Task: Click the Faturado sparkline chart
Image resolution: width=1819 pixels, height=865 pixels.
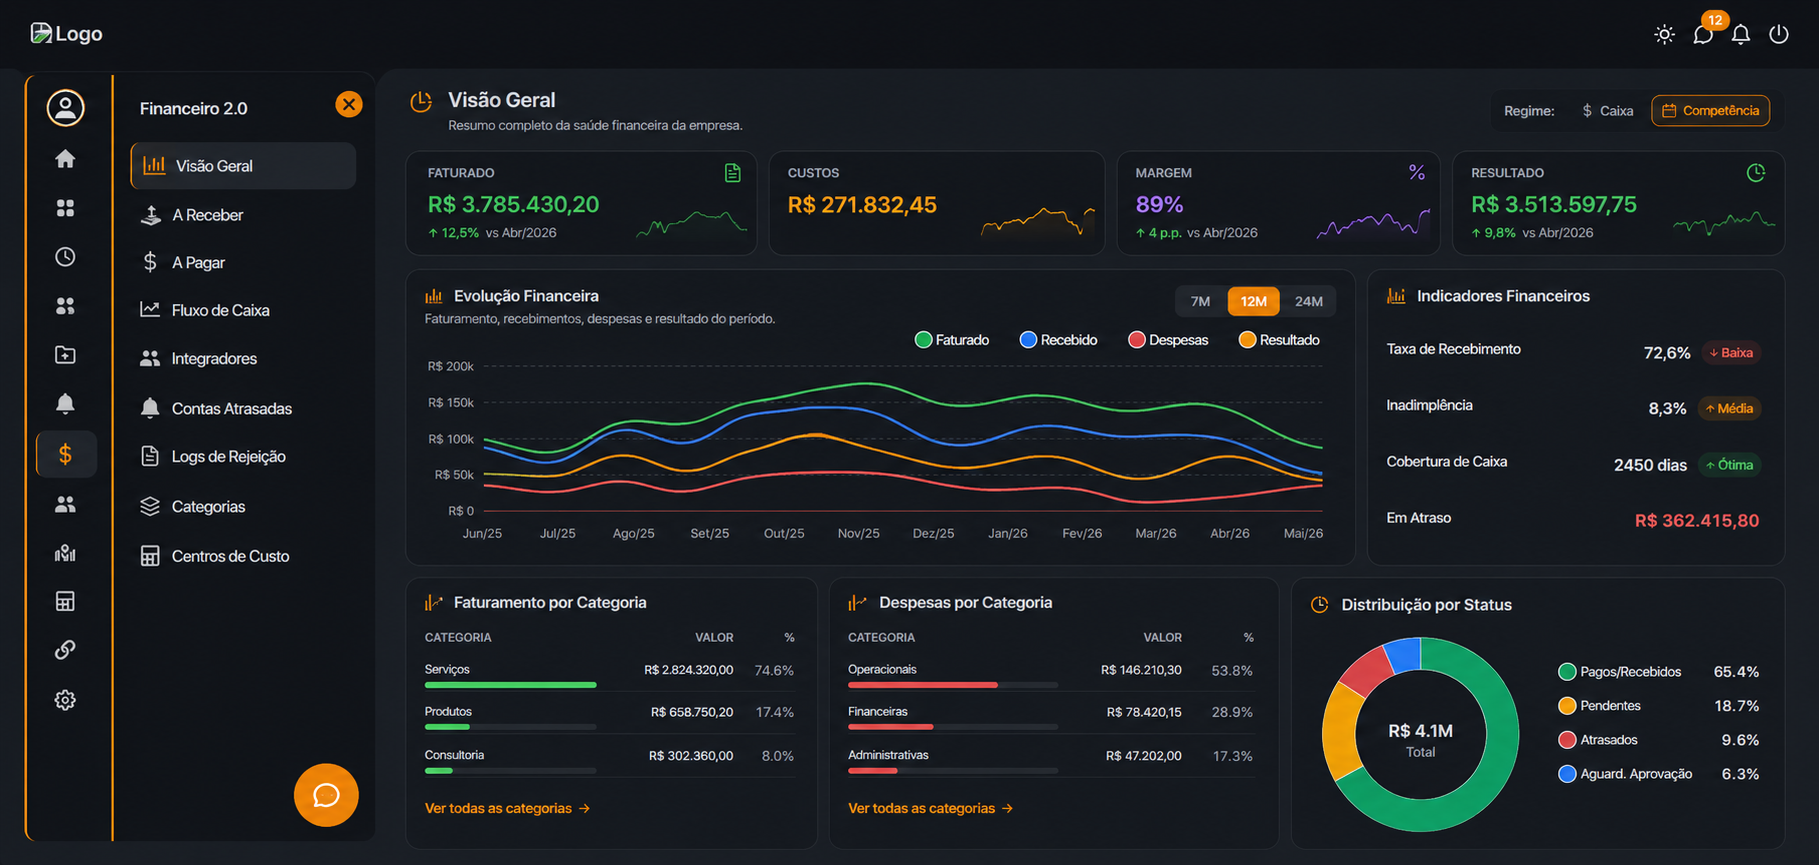Action: pyautogui.click(x=692, y=224)
